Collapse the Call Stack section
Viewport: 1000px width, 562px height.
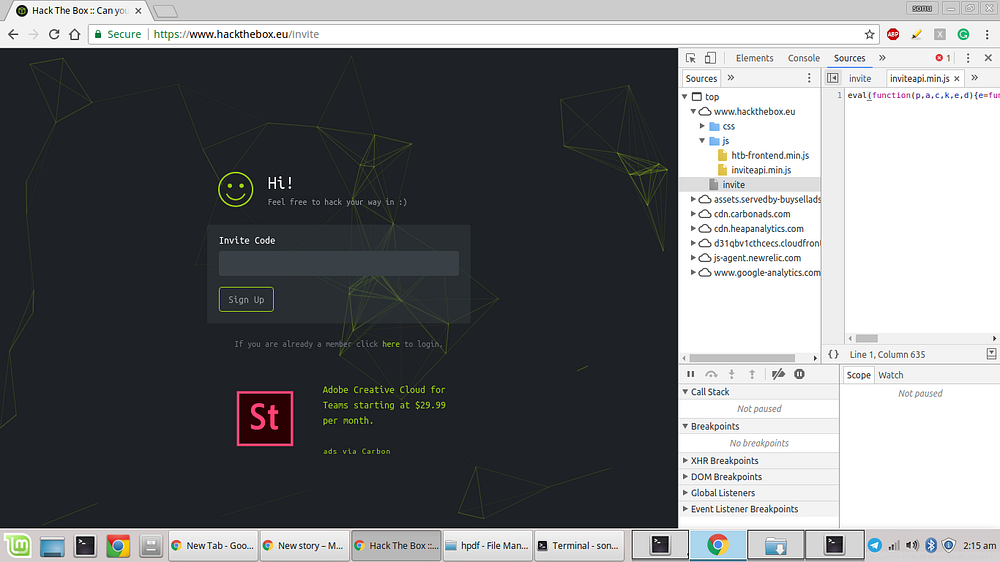[685, 392]
